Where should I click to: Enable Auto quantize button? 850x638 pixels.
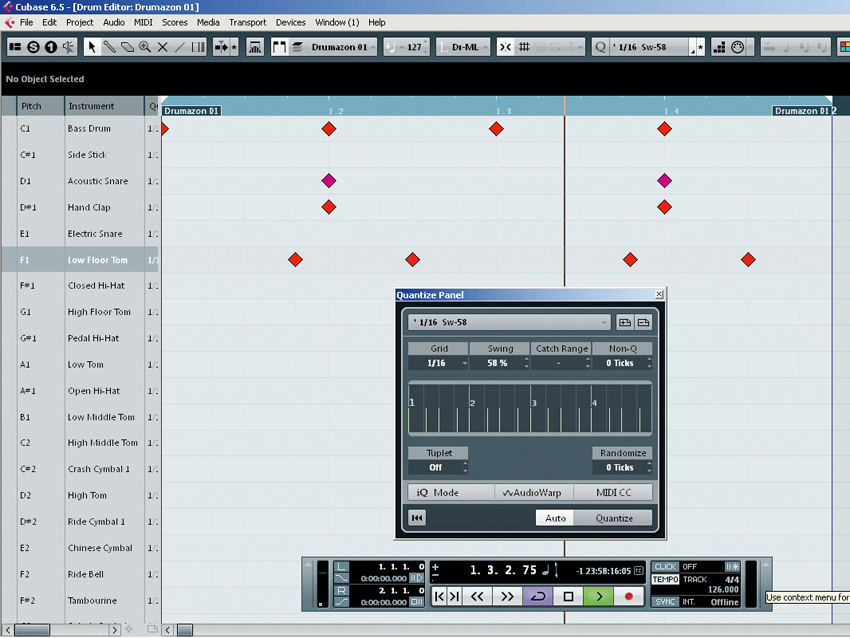tap(555, 518)
